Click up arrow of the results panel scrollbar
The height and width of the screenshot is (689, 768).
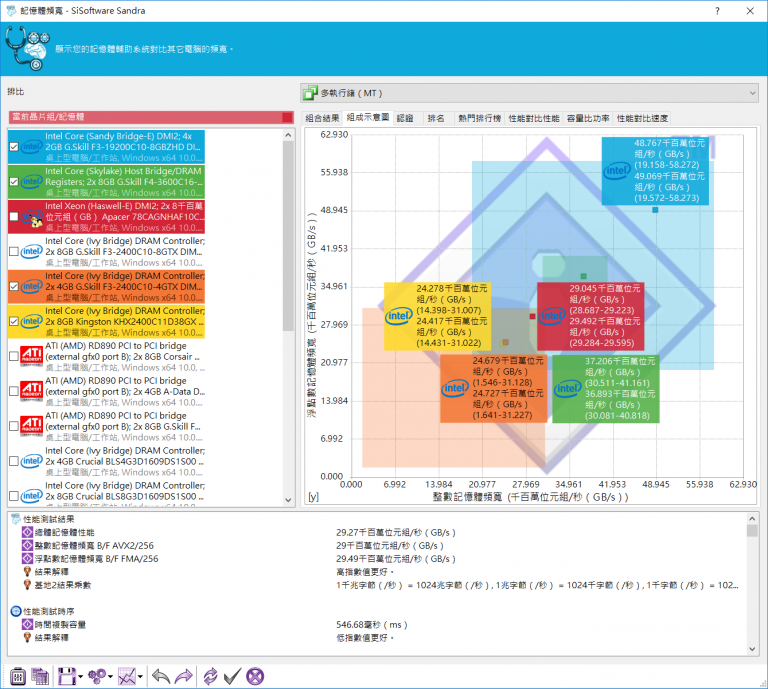(752, 518)
